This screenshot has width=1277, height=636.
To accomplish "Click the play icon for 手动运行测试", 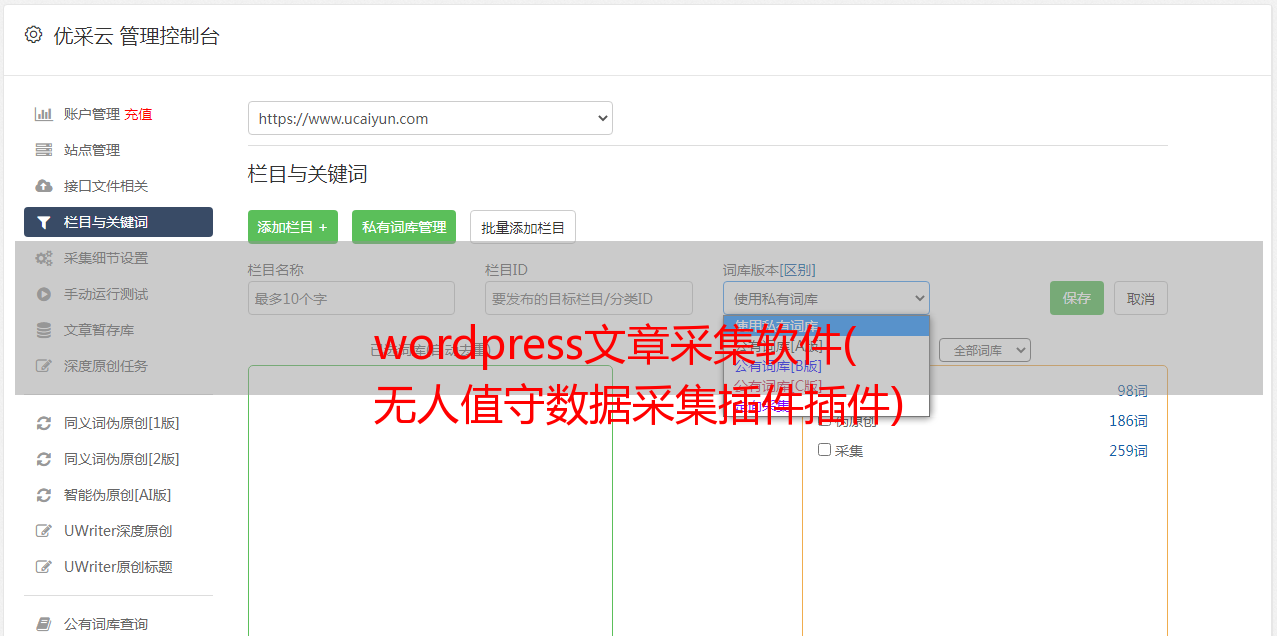I will point(44,294).
